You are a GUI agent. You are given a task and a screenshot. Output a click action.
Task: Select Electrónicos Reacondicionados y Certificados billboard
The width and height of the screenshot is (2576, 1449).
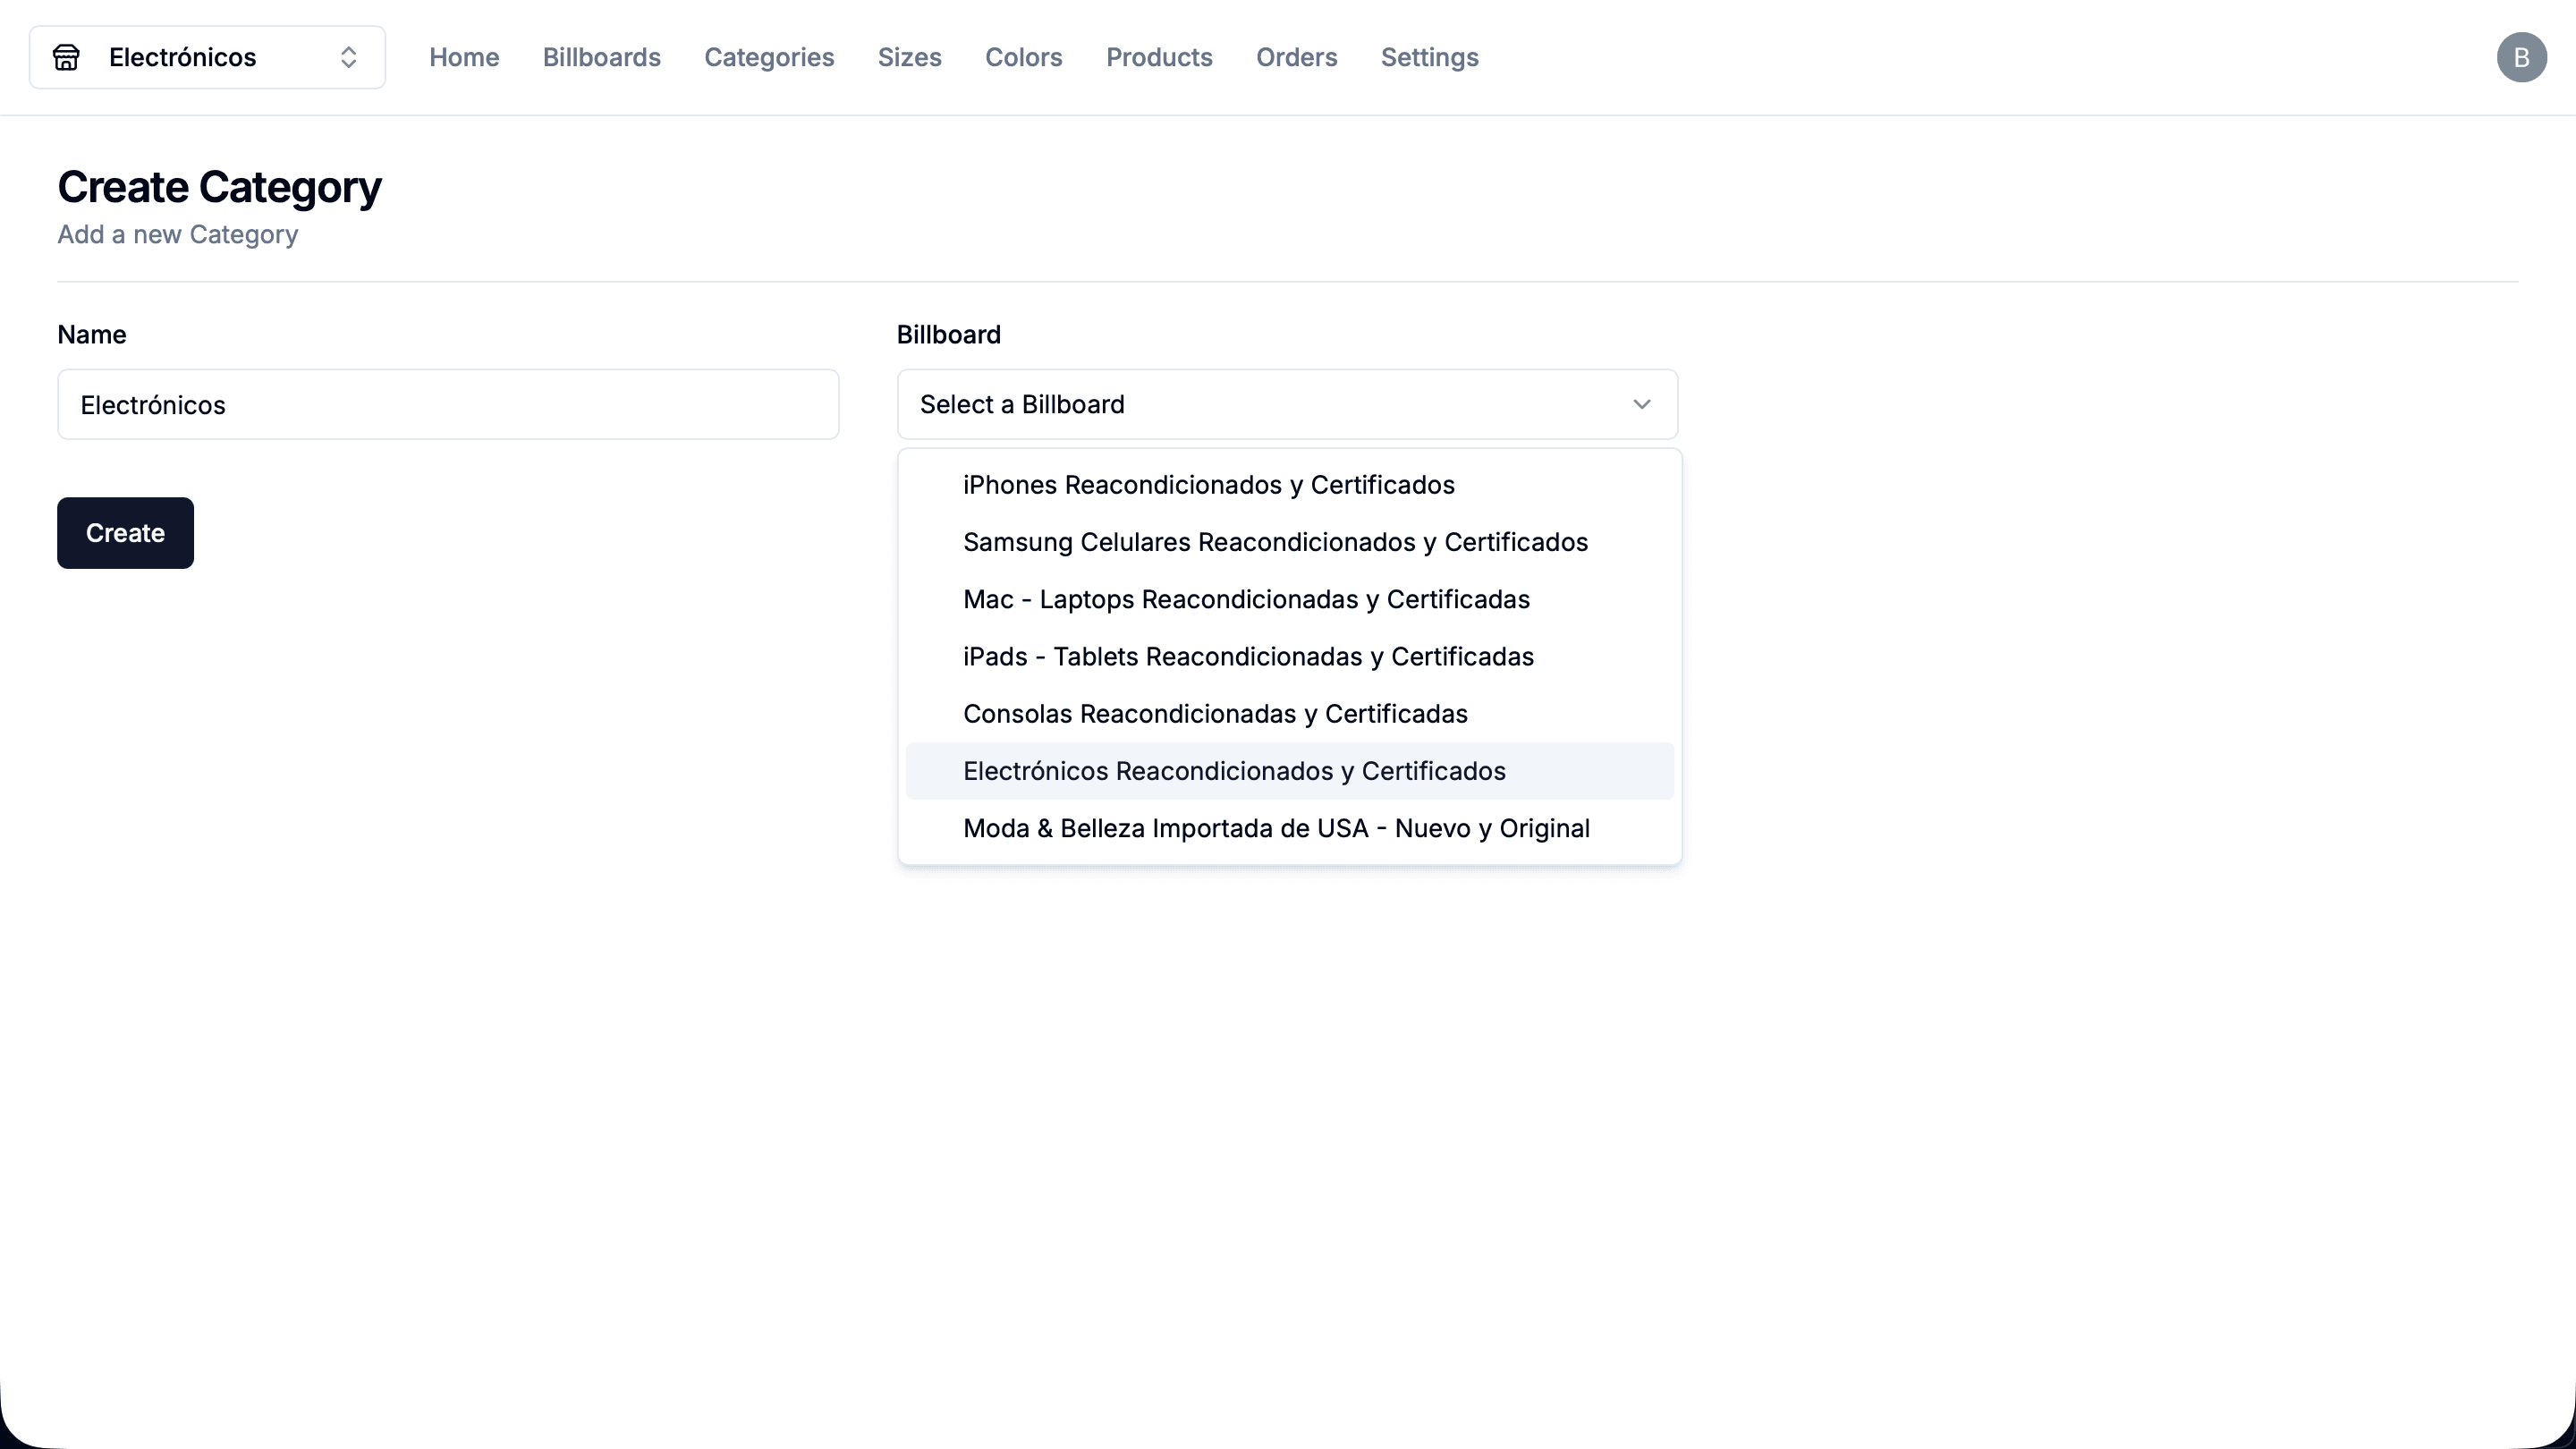(1234, 771)
